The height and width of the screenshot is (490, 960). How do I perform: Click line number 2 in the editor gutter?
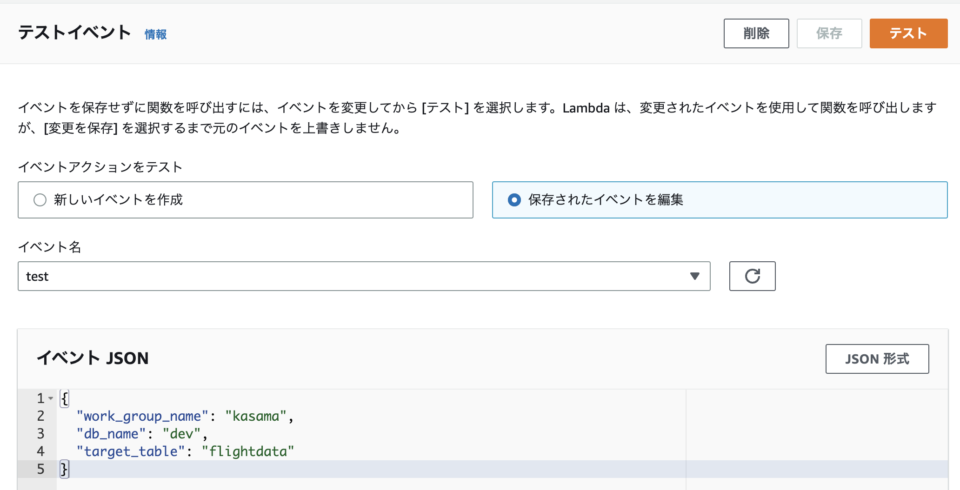[41, 415]
